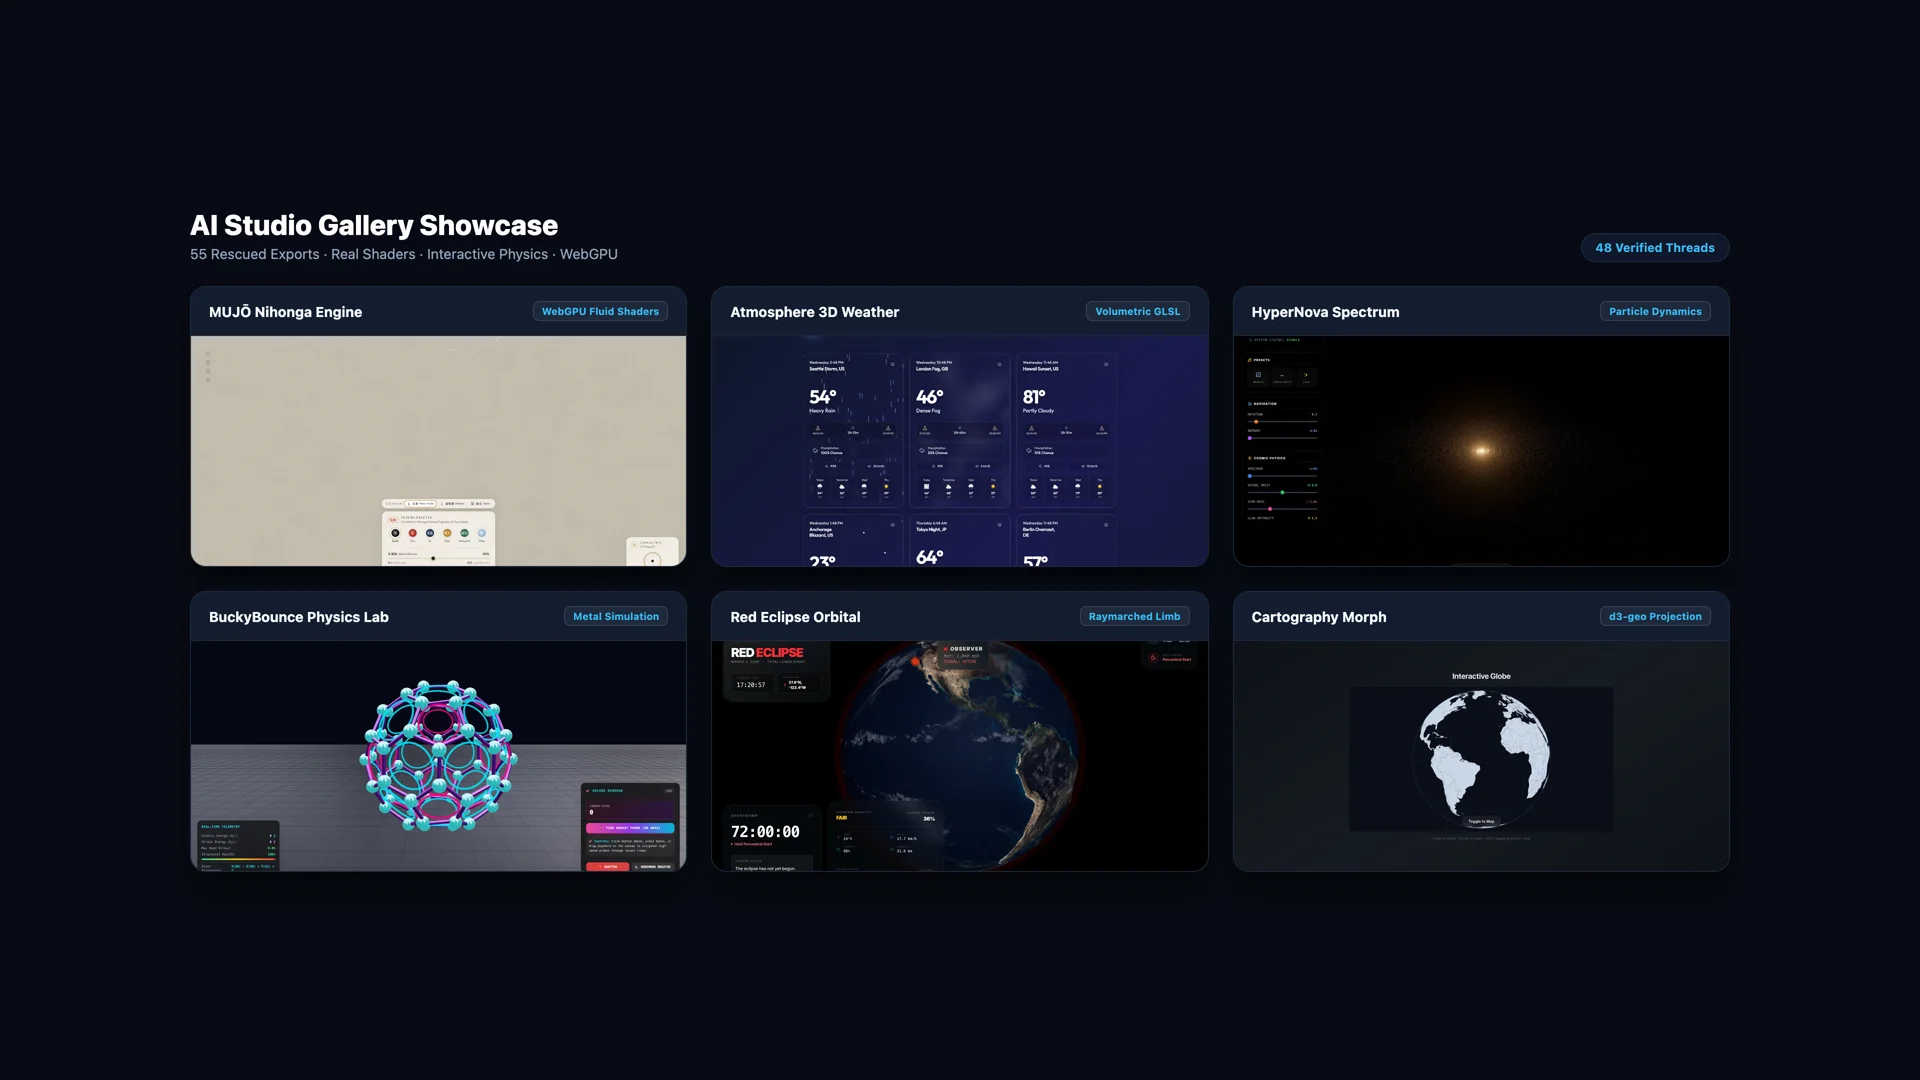Image resolution: width=1920 pixels, height=1080 pixels.
Task: Open the WebGPU Fluid Shaders tag
Action: [600, 312]
